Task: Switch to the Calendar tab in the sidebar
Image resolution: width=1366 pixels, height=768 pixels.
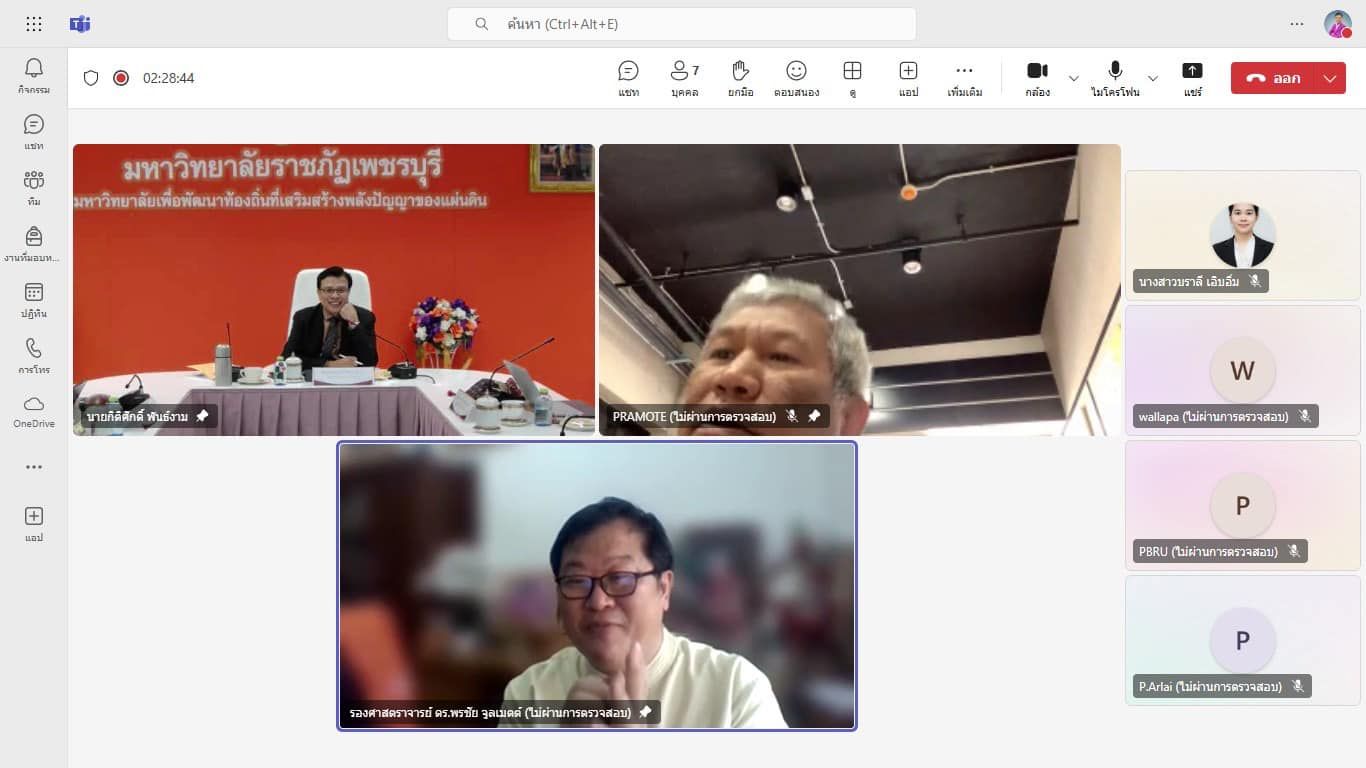Action: [34, 298]
